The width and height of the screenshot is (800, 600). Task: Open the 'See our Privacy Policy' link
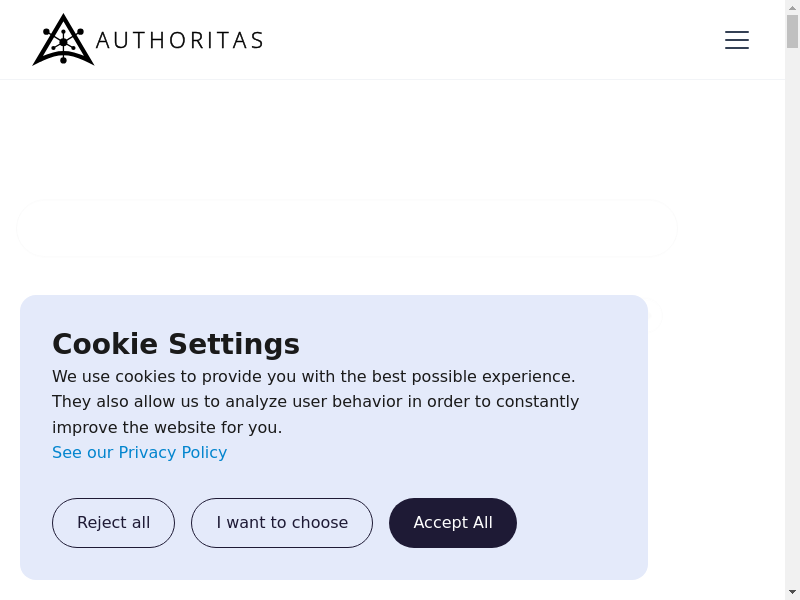pyautogui.click(x=139, y=452)
